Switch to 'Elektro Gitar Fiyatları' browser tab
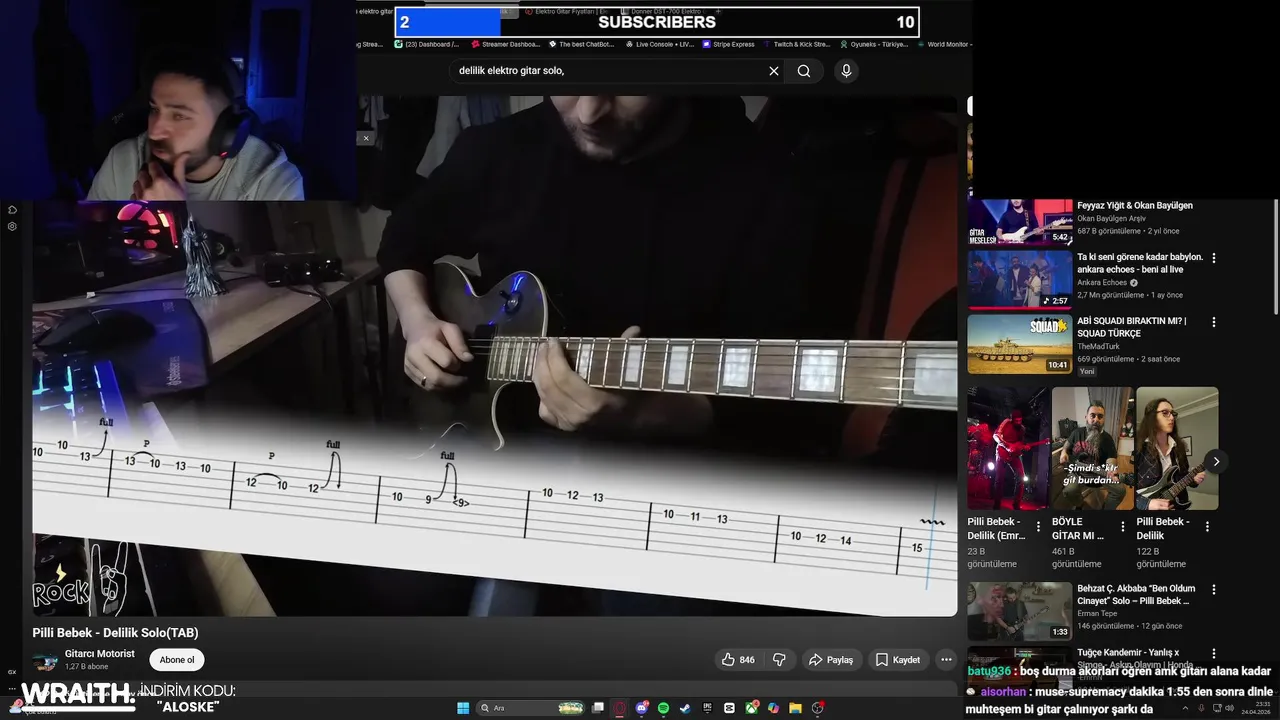This screenshot has width=1280, height=720. pyautogui.click(x=567, y=11)
